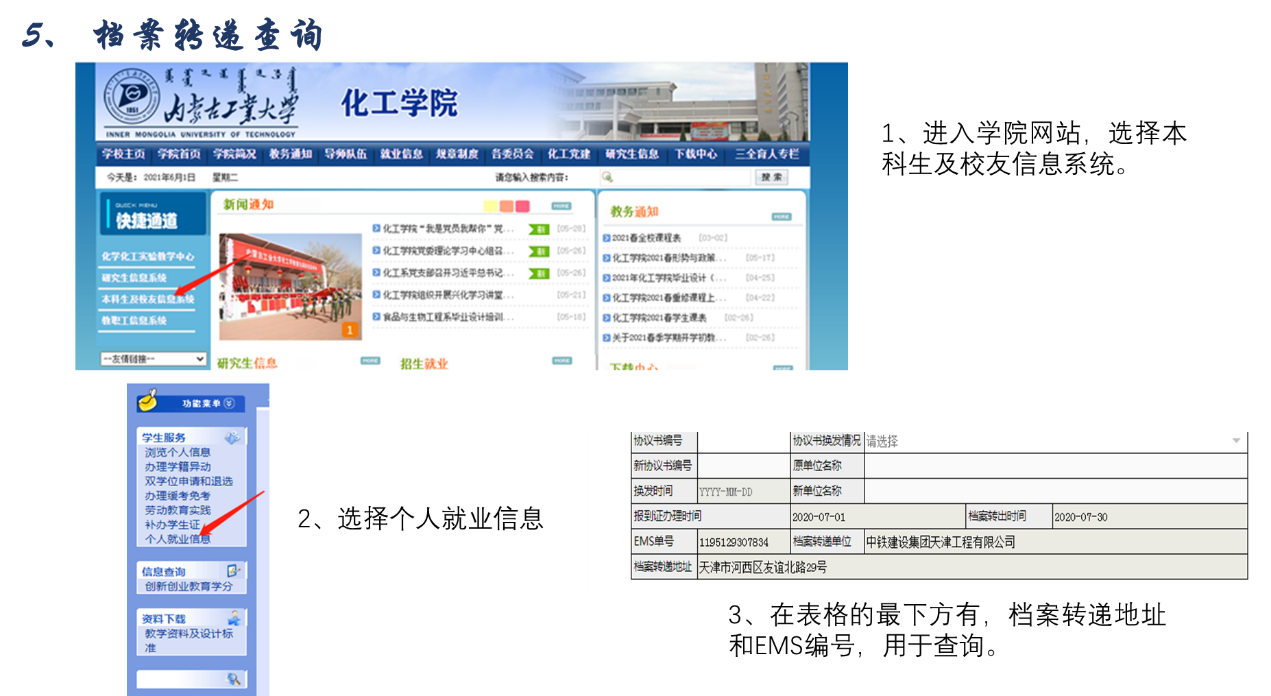Open the 就业信息 navigation menu item
The image size is (1271, 696).
click(x=401, y=154)
